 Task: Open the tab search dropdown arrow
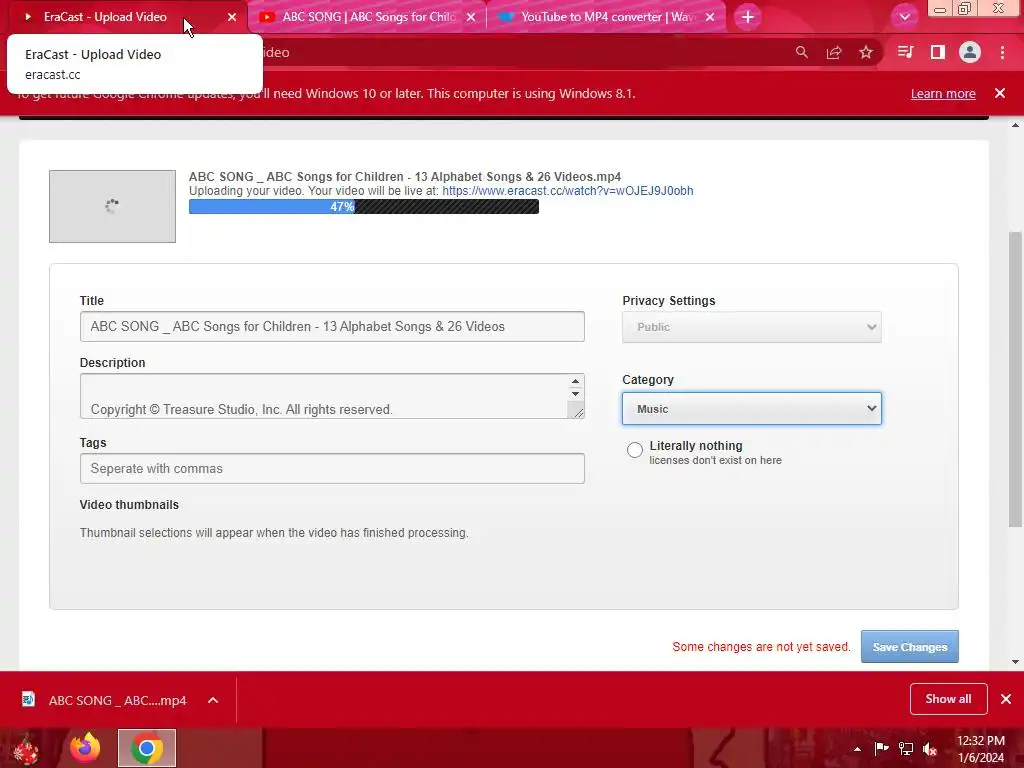(x=905, y=17)
